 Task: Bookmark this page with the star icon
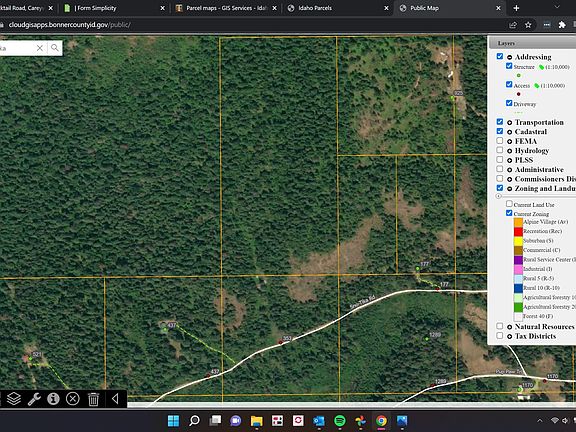click(528, 25)
